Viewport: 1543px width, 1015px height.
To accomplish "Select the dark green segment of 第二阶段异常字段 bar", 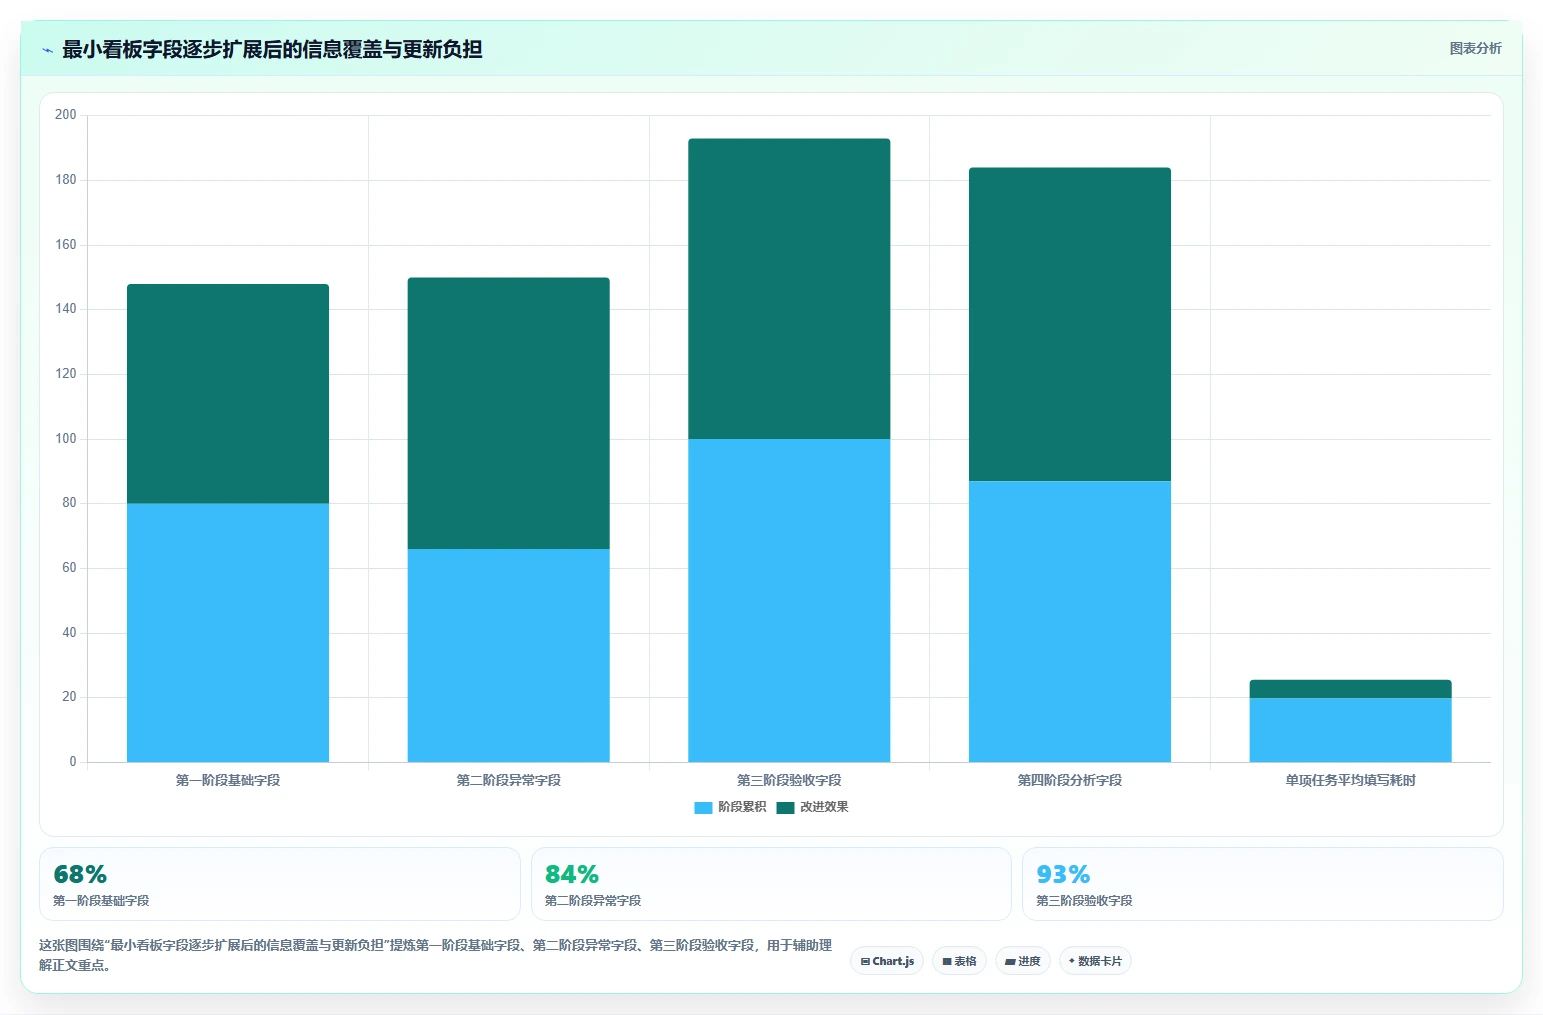I will point(508,413).
